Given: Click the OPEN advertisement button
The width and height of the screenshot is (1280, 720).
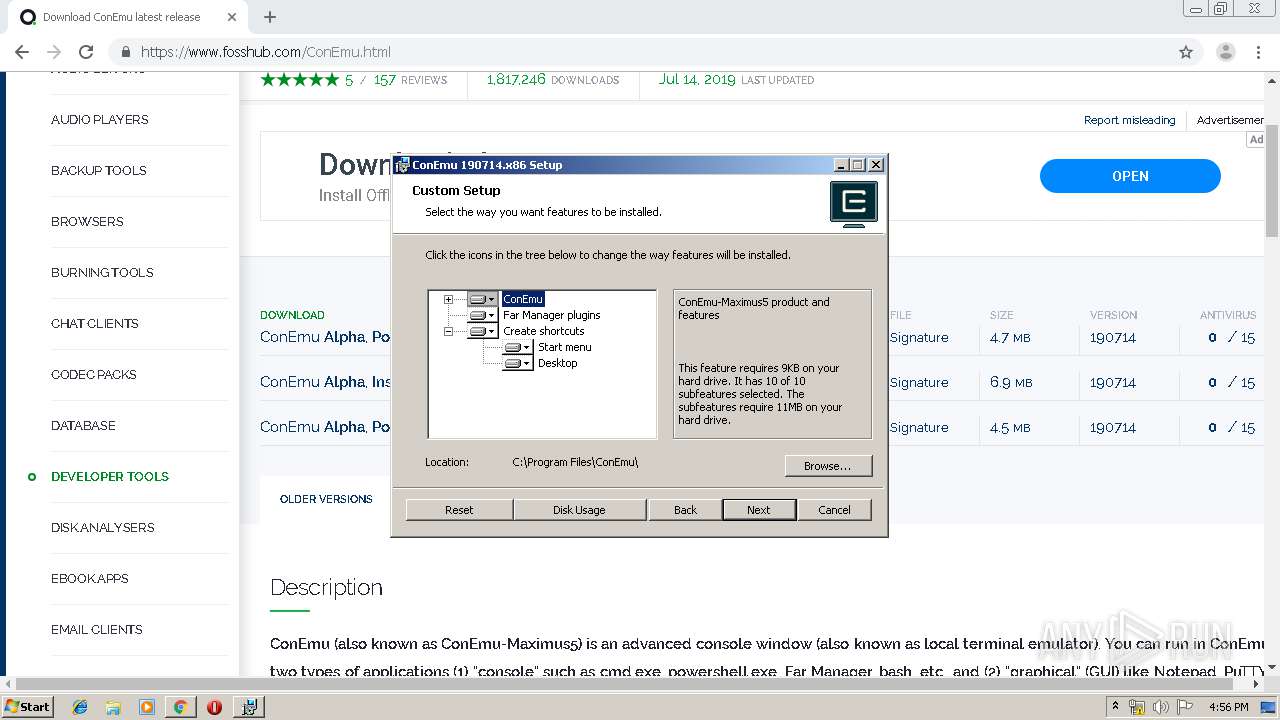Looking at the screenshot, I should 1130,176.
